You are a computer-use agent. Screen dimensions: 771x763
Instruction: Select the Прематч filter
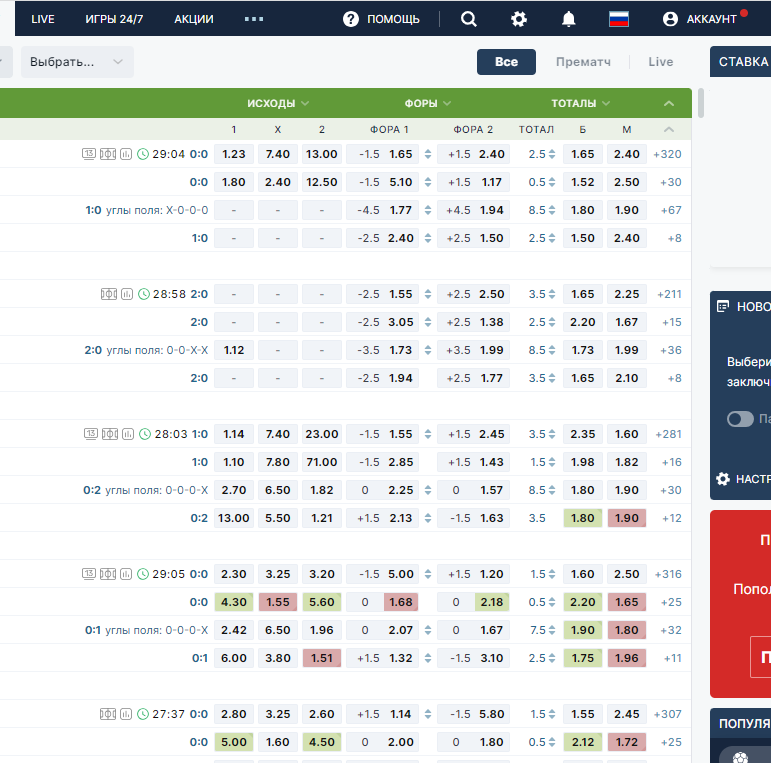pyautogui.click(x=583, y=62)
